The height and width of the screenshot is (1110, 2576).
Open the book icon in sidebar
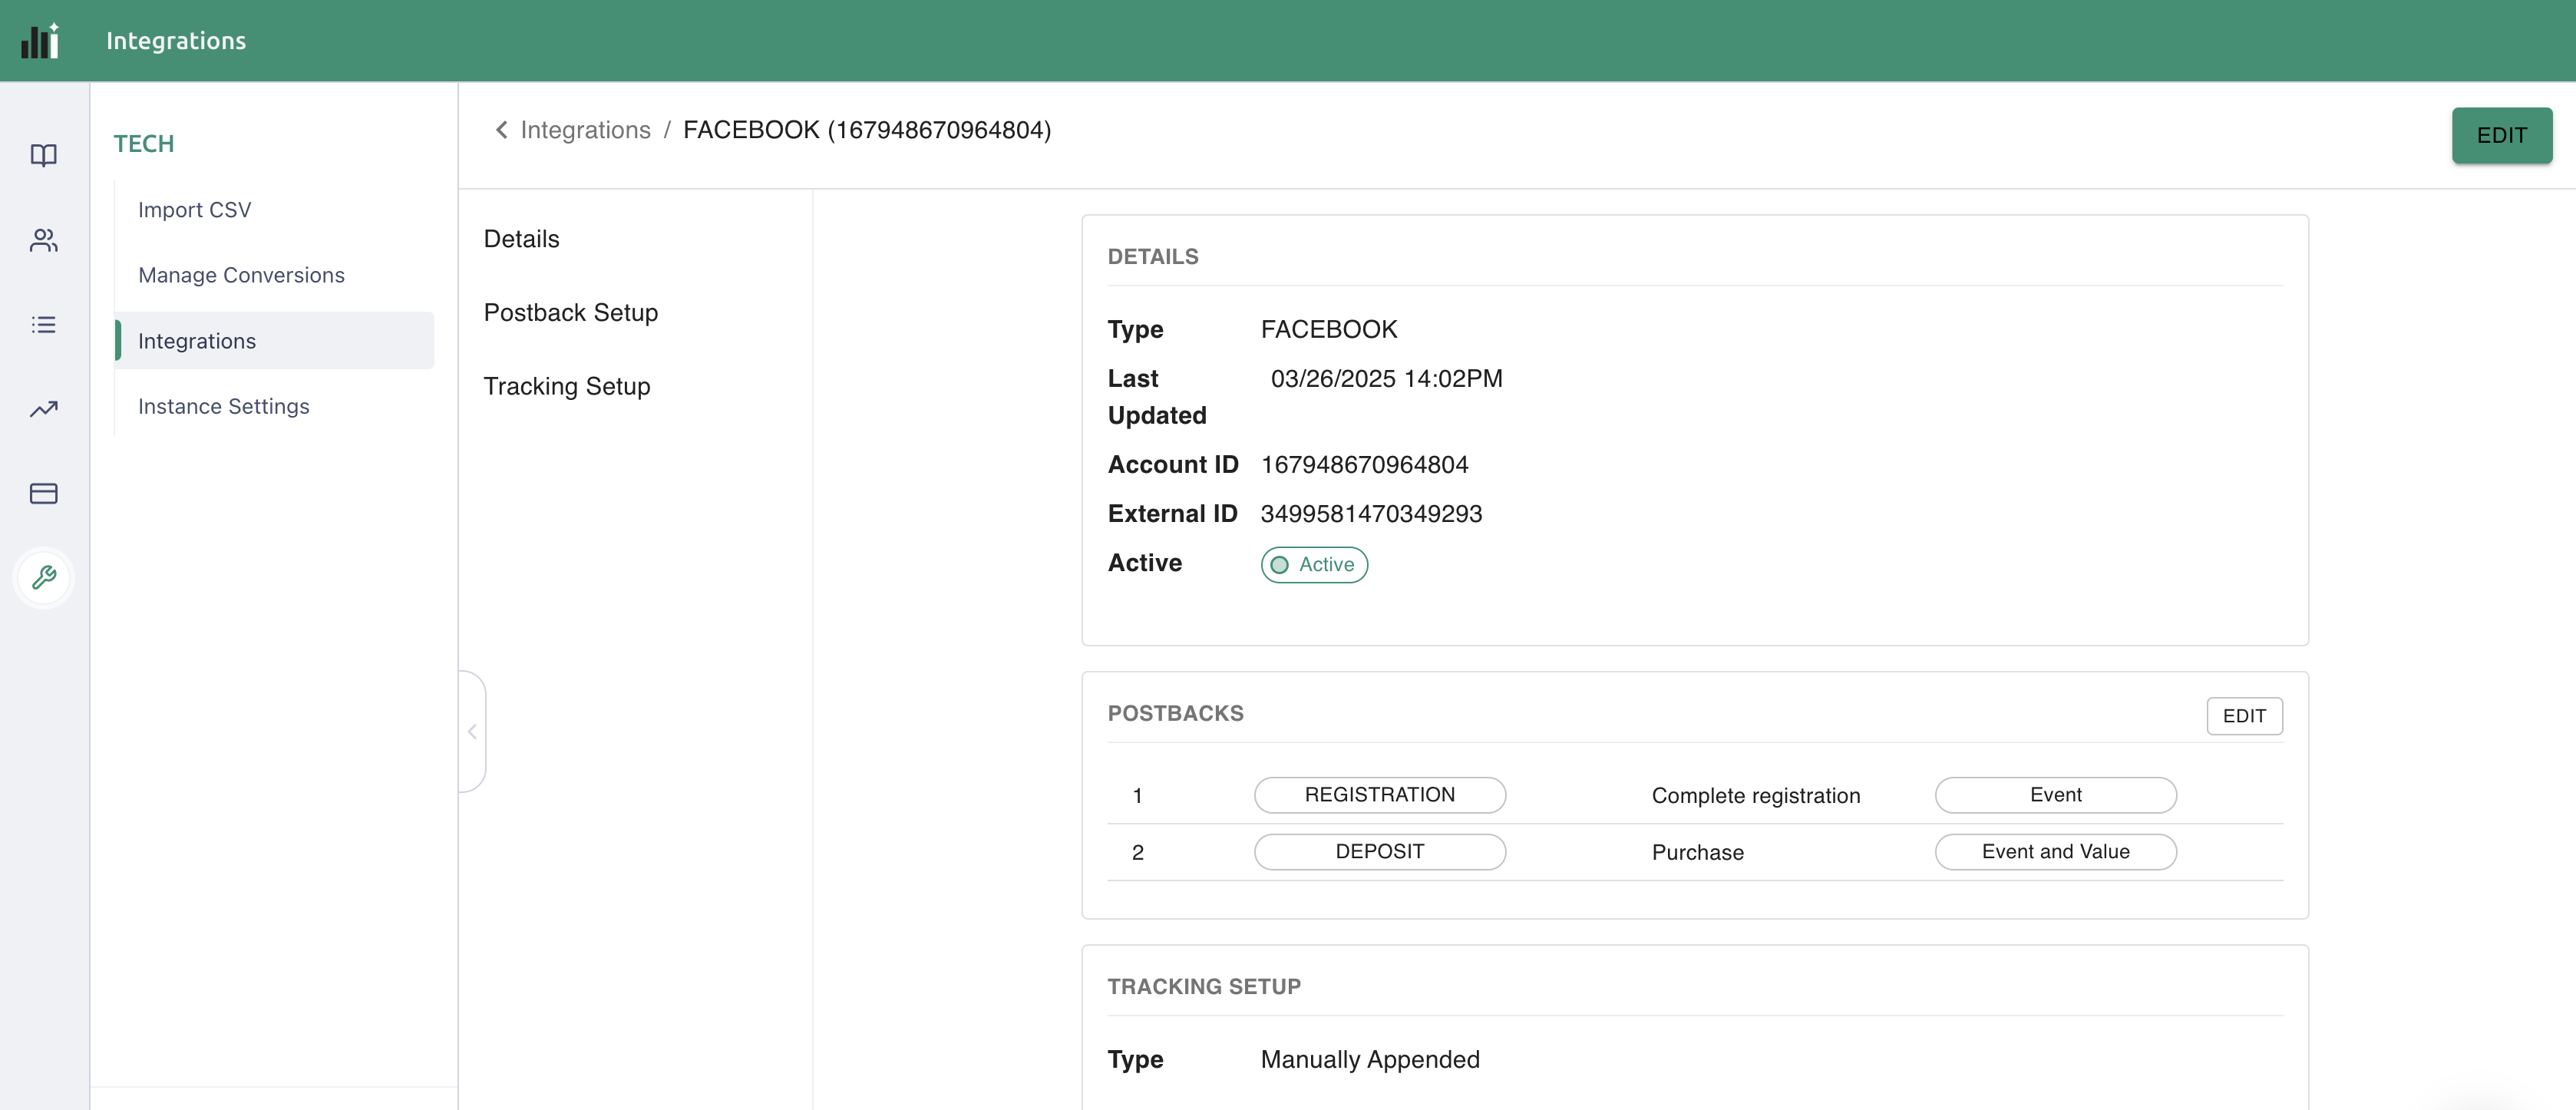(x=43, y=155)
